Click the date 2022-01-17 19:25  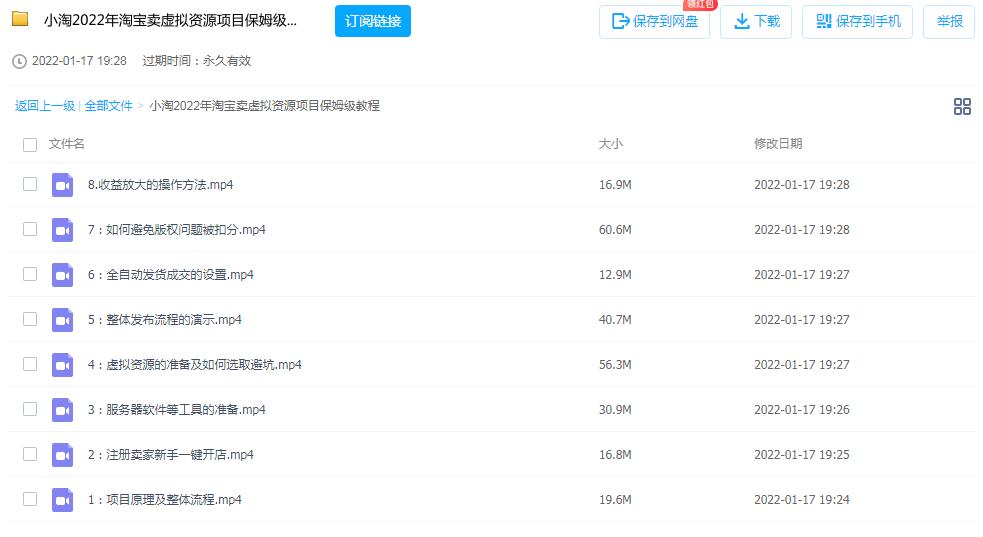tap(802, 456)
